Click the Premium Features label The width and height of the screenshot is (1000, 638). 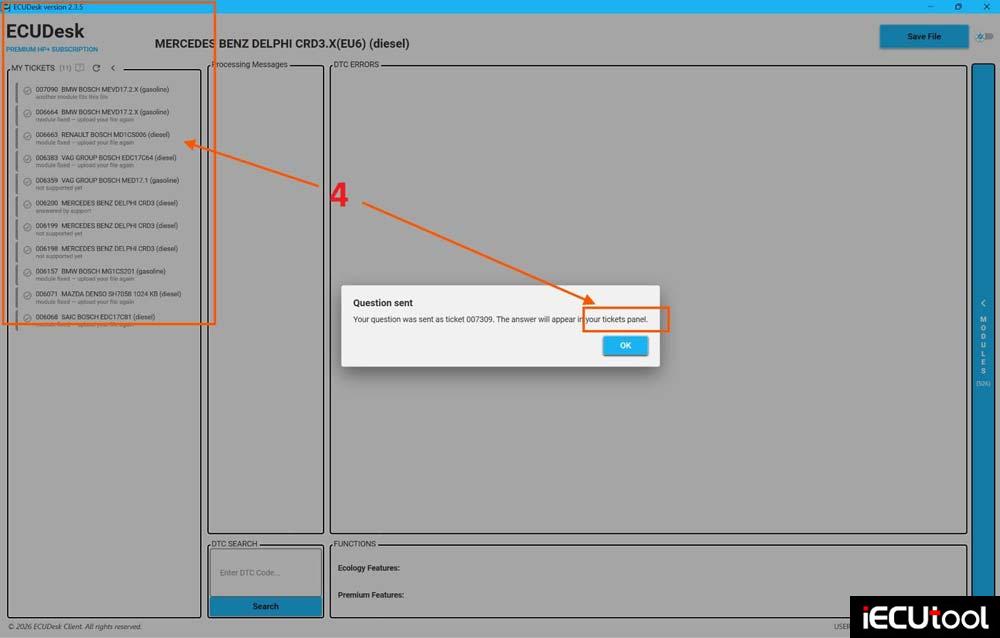click(x=371, y=595)
